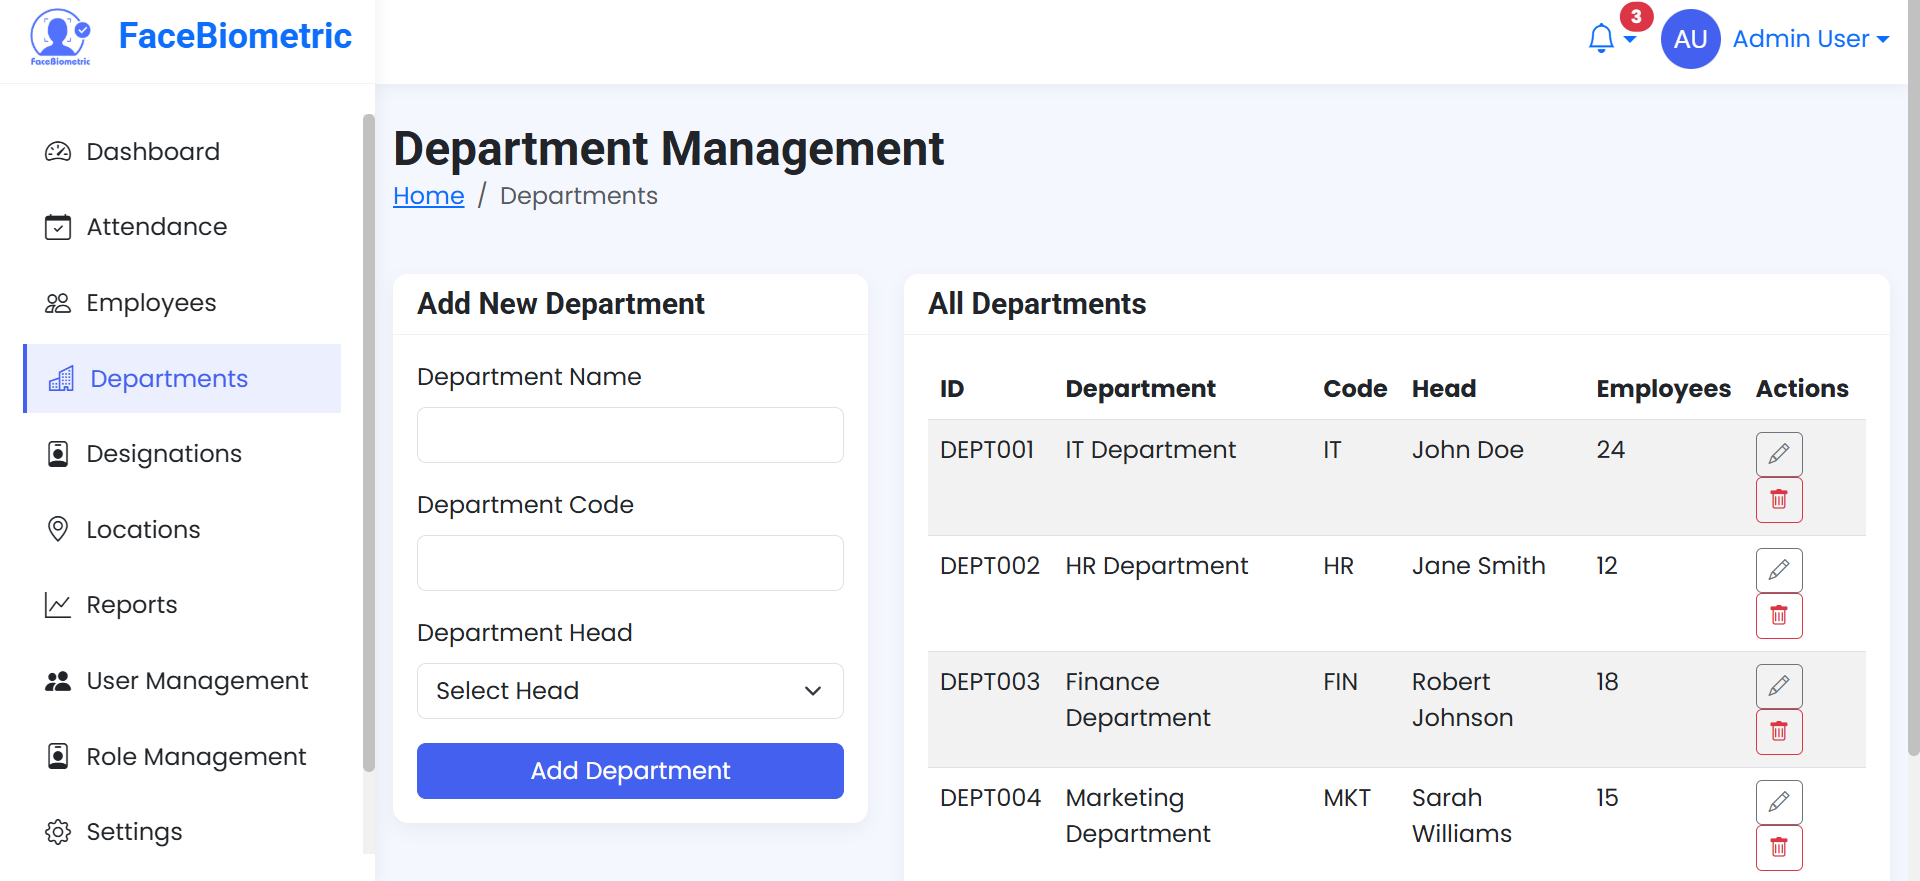Open the Employees page
Viewport: 1920px width, 881px height.
(182, 303)
